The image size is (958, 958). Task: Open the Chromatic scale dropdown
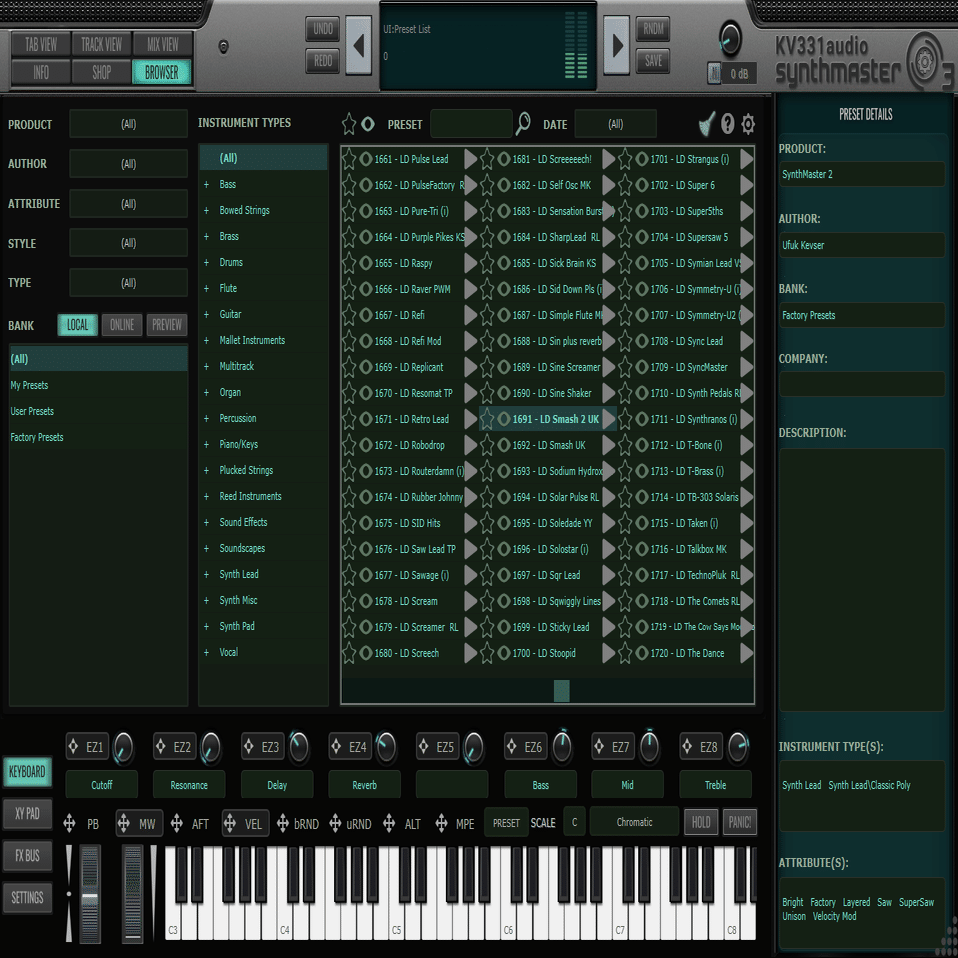634,822
